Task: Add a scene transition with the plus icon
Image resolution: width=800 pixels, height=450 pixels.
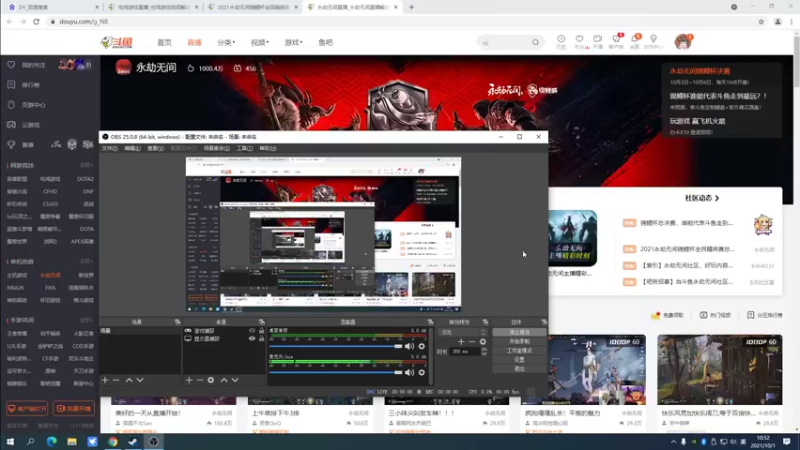Action: point(461,342)
